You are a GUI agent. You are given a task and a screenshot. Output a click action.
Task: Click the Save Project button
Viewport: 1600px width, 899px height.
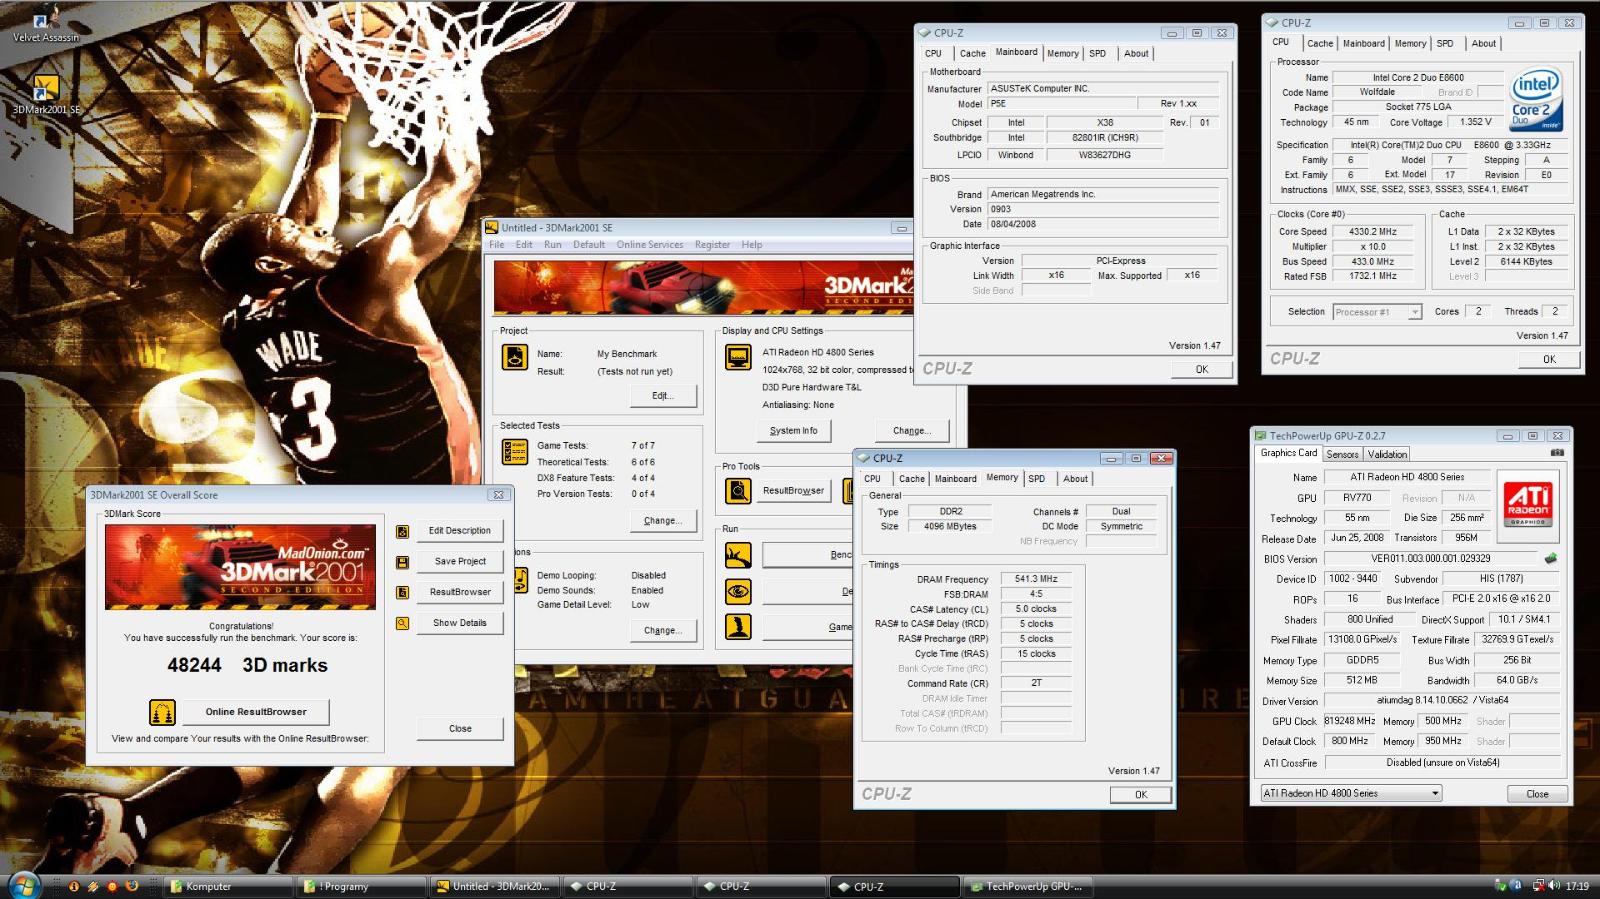460,562
